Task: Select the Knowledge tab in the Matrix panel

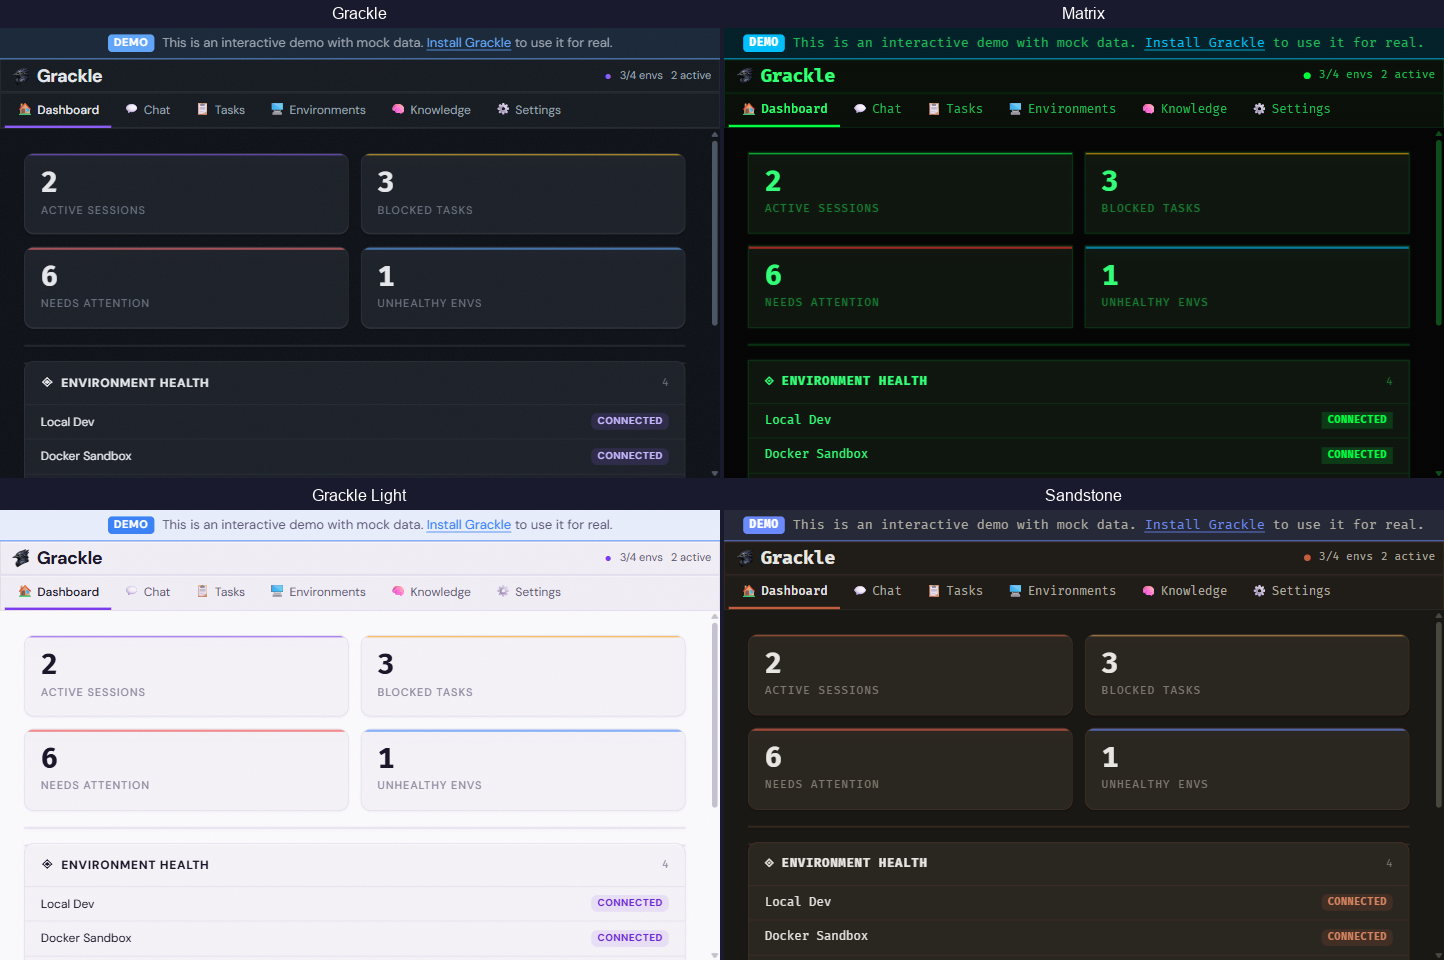Action: [1184, 109]
